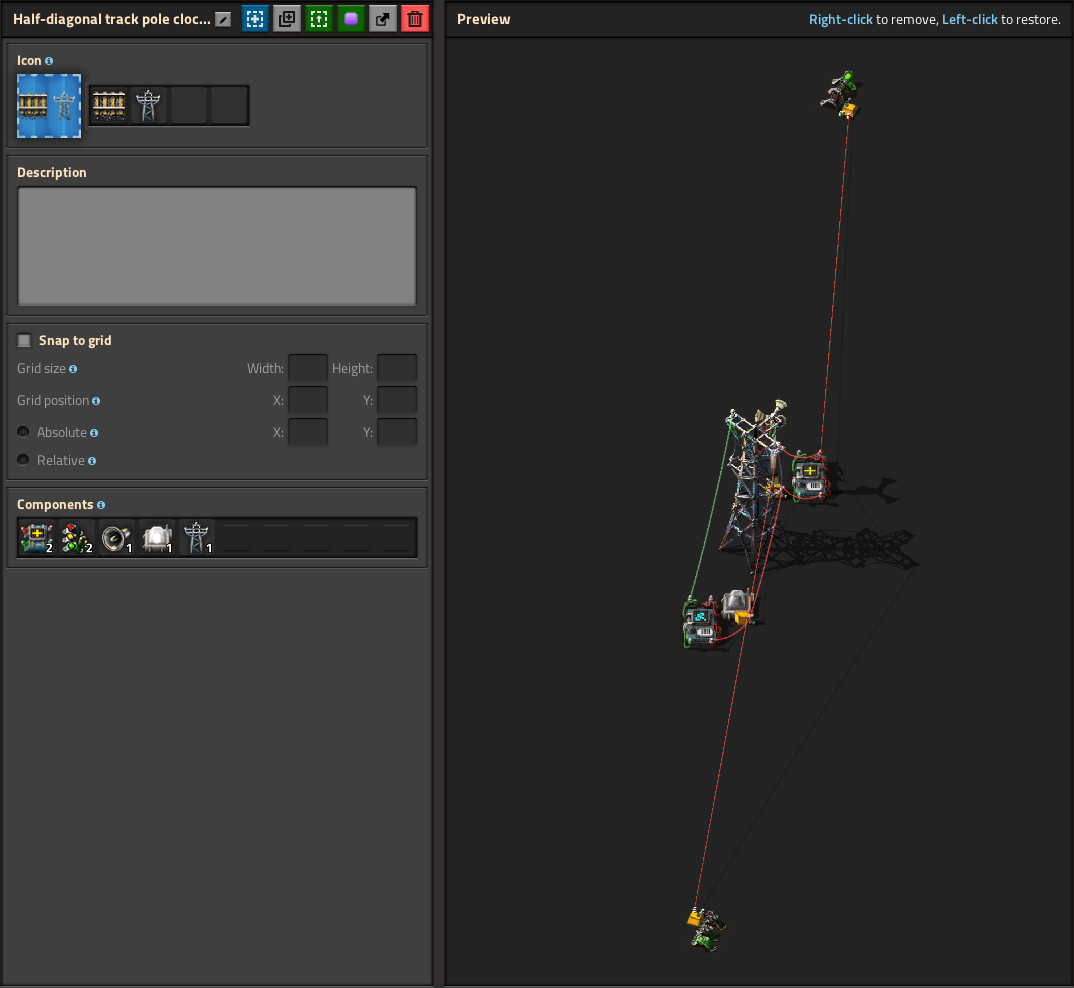Viewport: 1074px width, 988px height.
Task: Click the info icon beside Grid position
Action: (96, 402)
